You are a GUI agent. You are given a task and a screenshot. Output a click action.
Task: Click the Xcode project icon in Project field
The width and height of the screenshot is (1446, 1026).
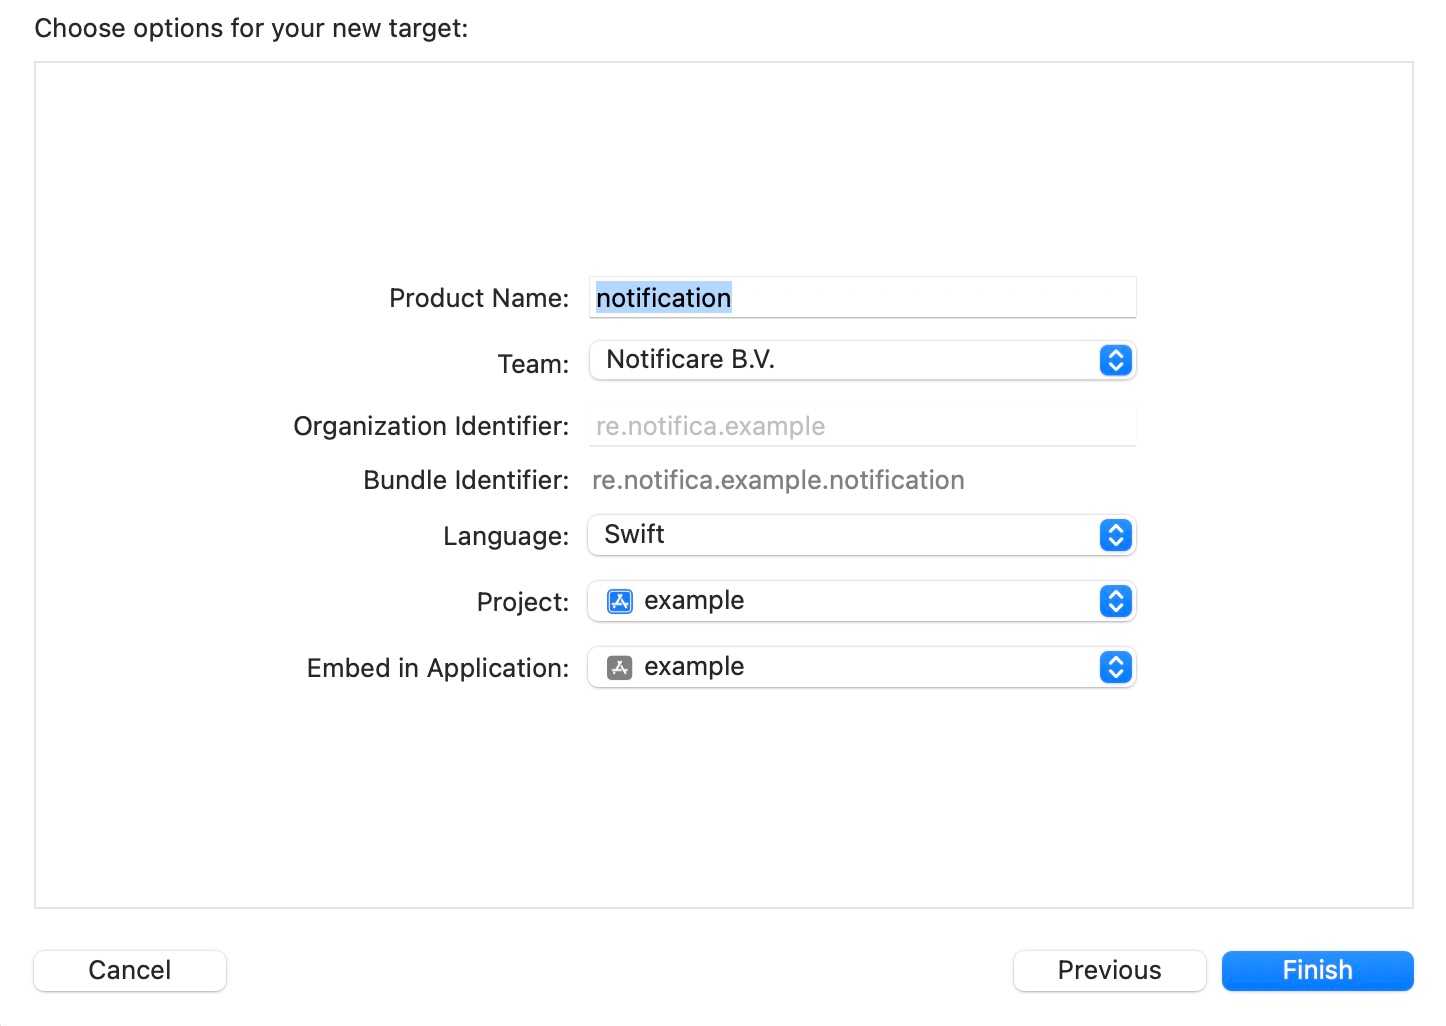[x=620, y=601]
